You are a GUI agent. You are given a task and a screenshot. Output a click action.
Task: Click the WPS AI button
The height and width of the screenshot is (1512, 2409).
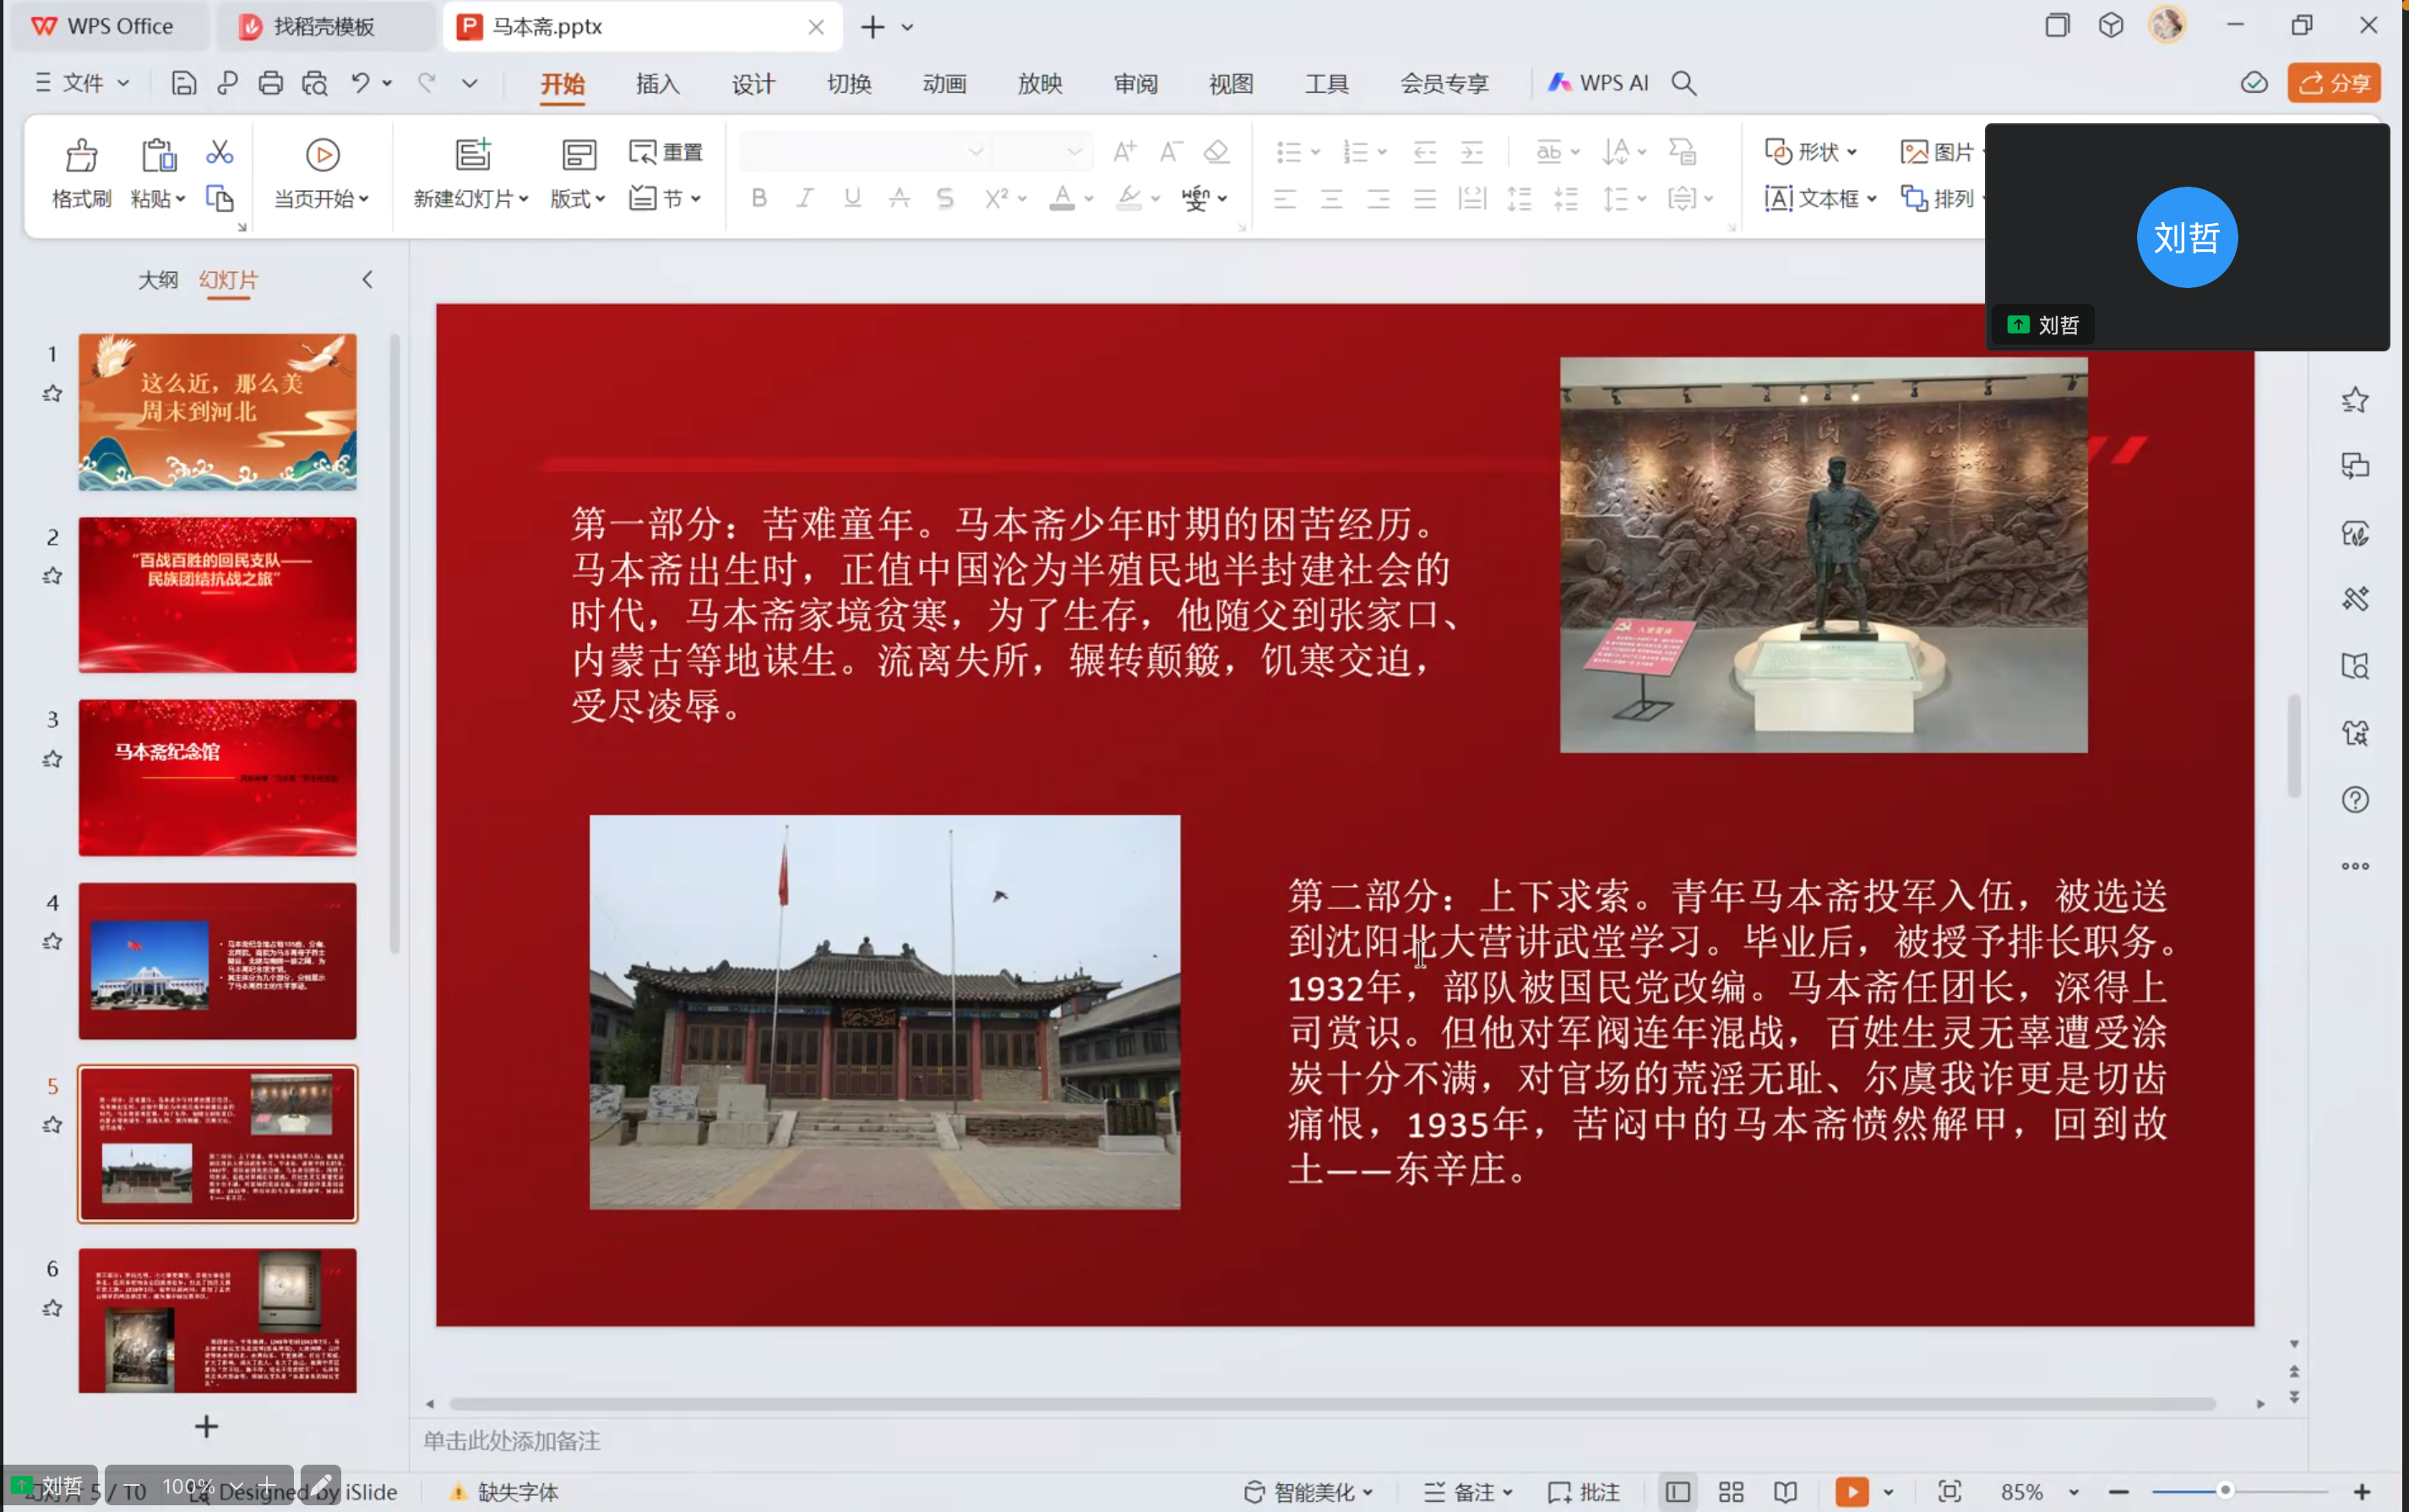click(x=1598, y=83)
